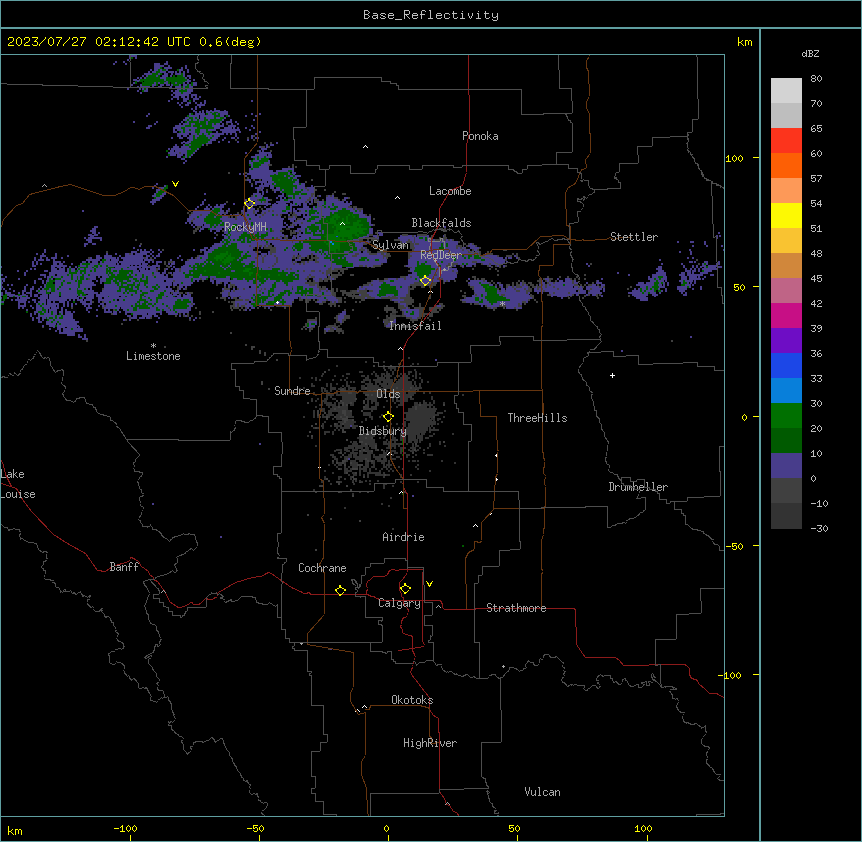Click the Didsbury label
862x842 pixels.
pyautogui.click(x=383, y=431)
